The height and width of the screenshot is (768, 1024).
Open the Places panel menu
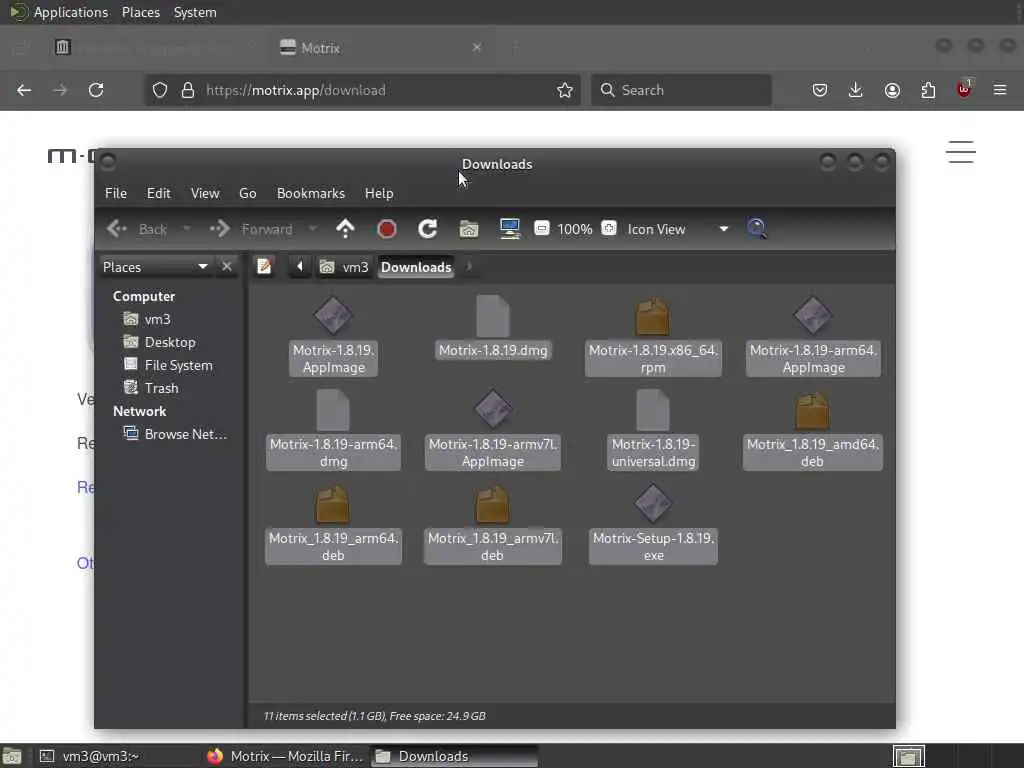pos(140,12)
